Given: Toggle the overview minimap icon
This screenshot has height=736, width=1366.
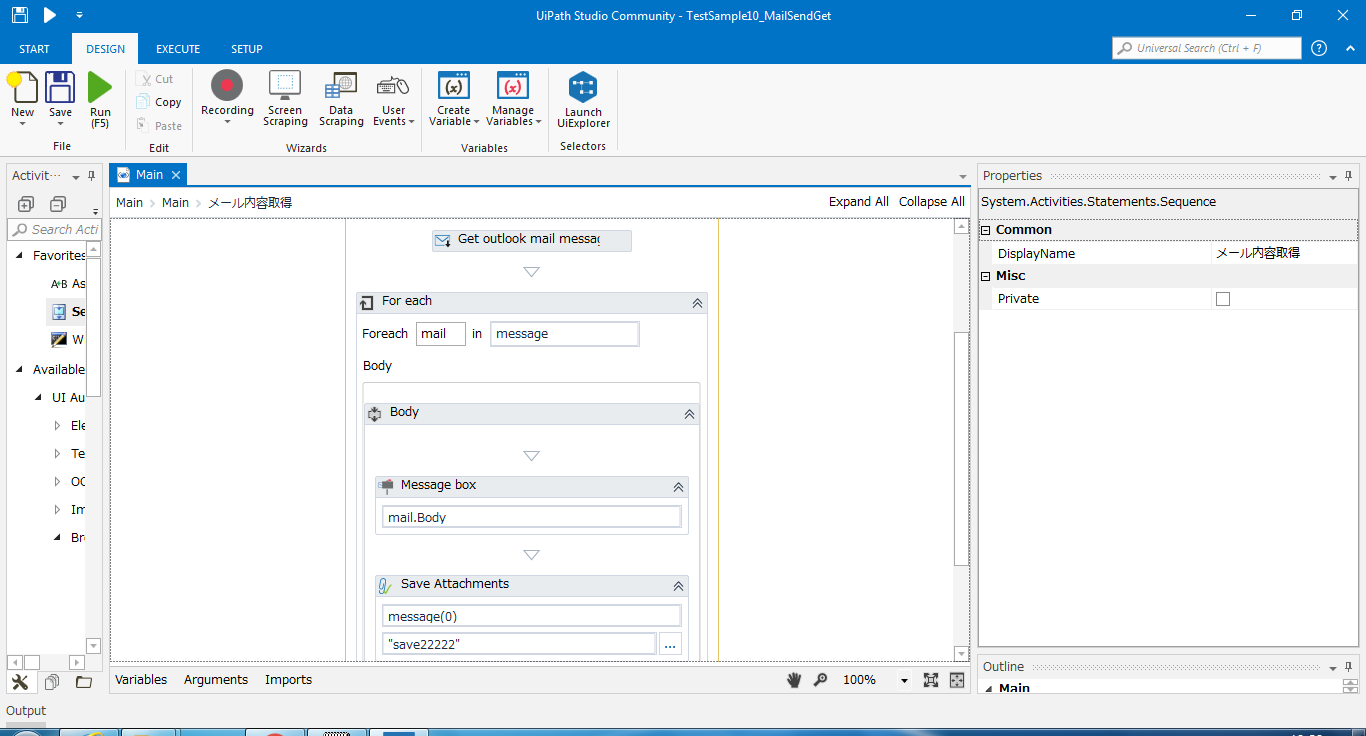Looking at the screenshot, I should point(957,680).
